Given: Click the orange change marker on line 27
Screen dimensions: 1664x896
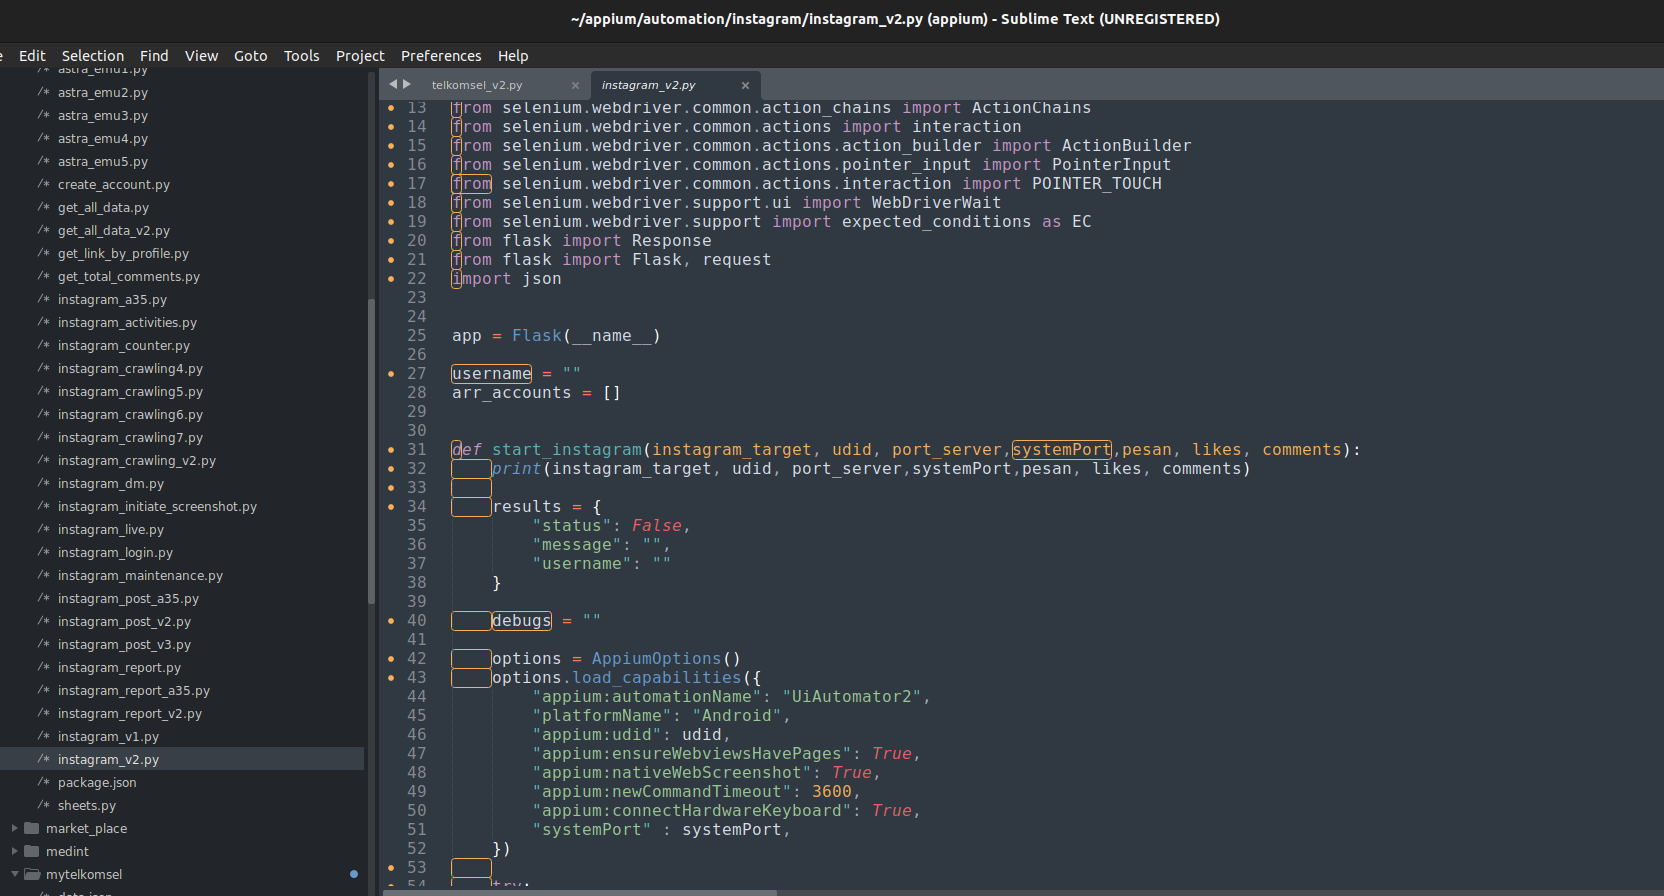Looking at the screenshot, I should click(391, 374).
